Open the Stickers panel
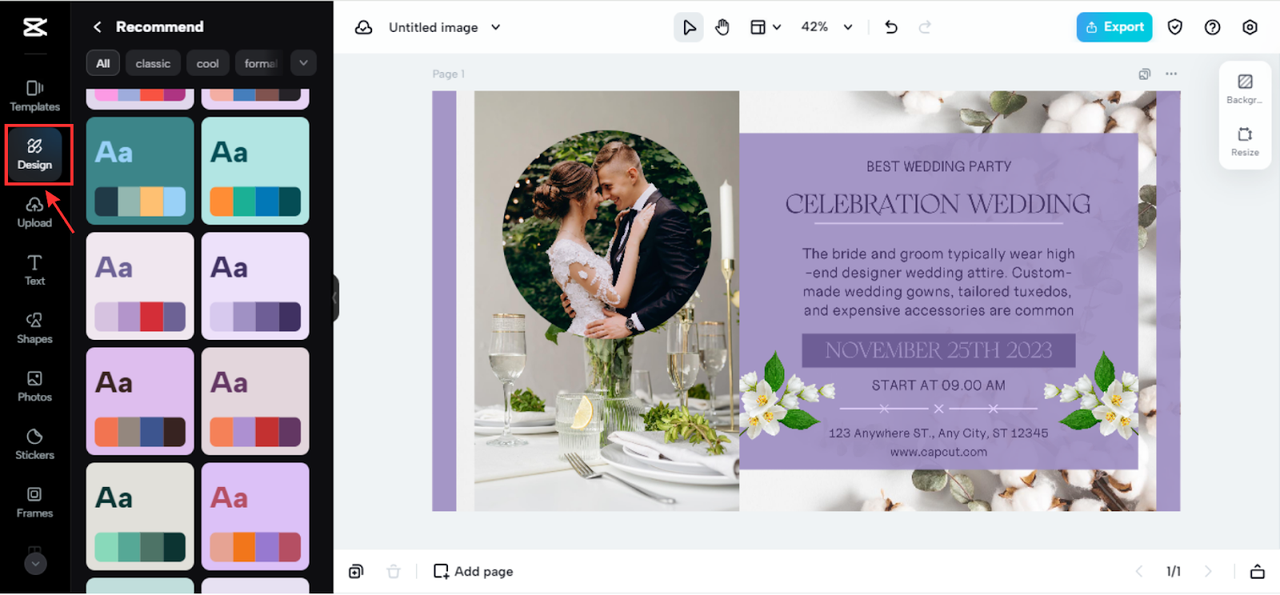 (35, 444)
